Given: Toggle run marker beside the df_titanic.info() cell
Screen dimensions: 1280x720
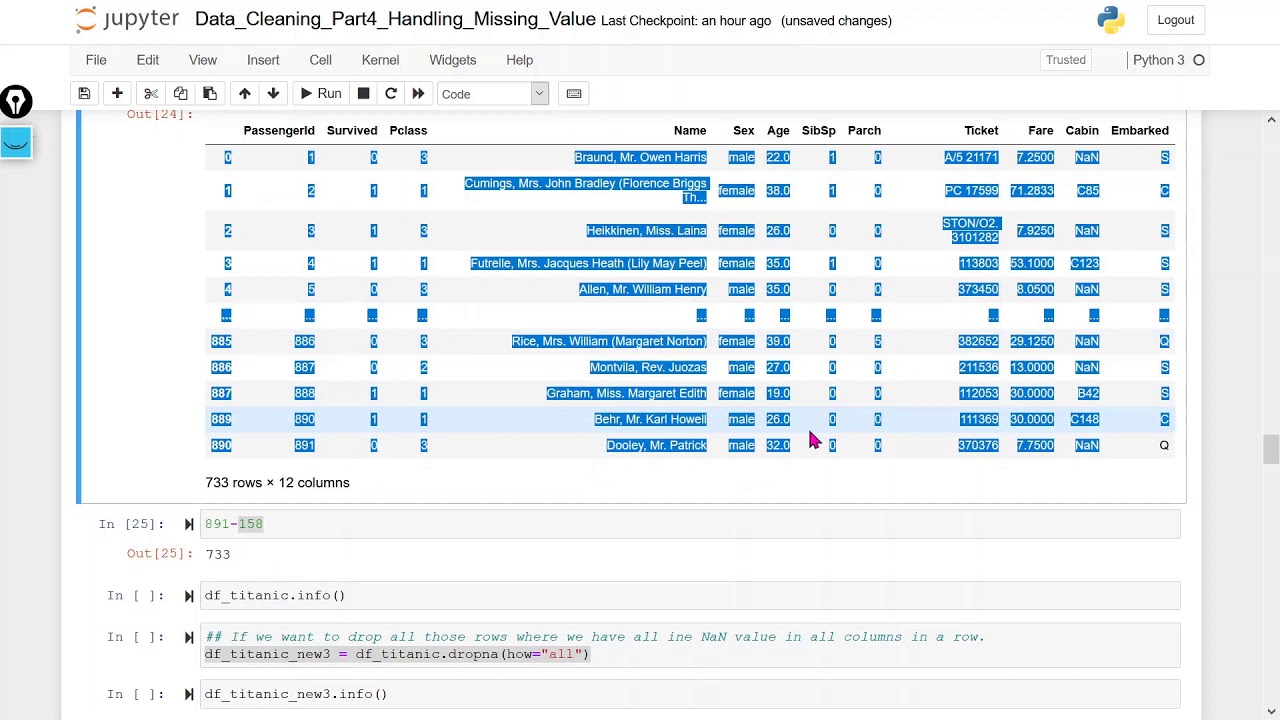Looking at the screenshot, I should (189, 596).
